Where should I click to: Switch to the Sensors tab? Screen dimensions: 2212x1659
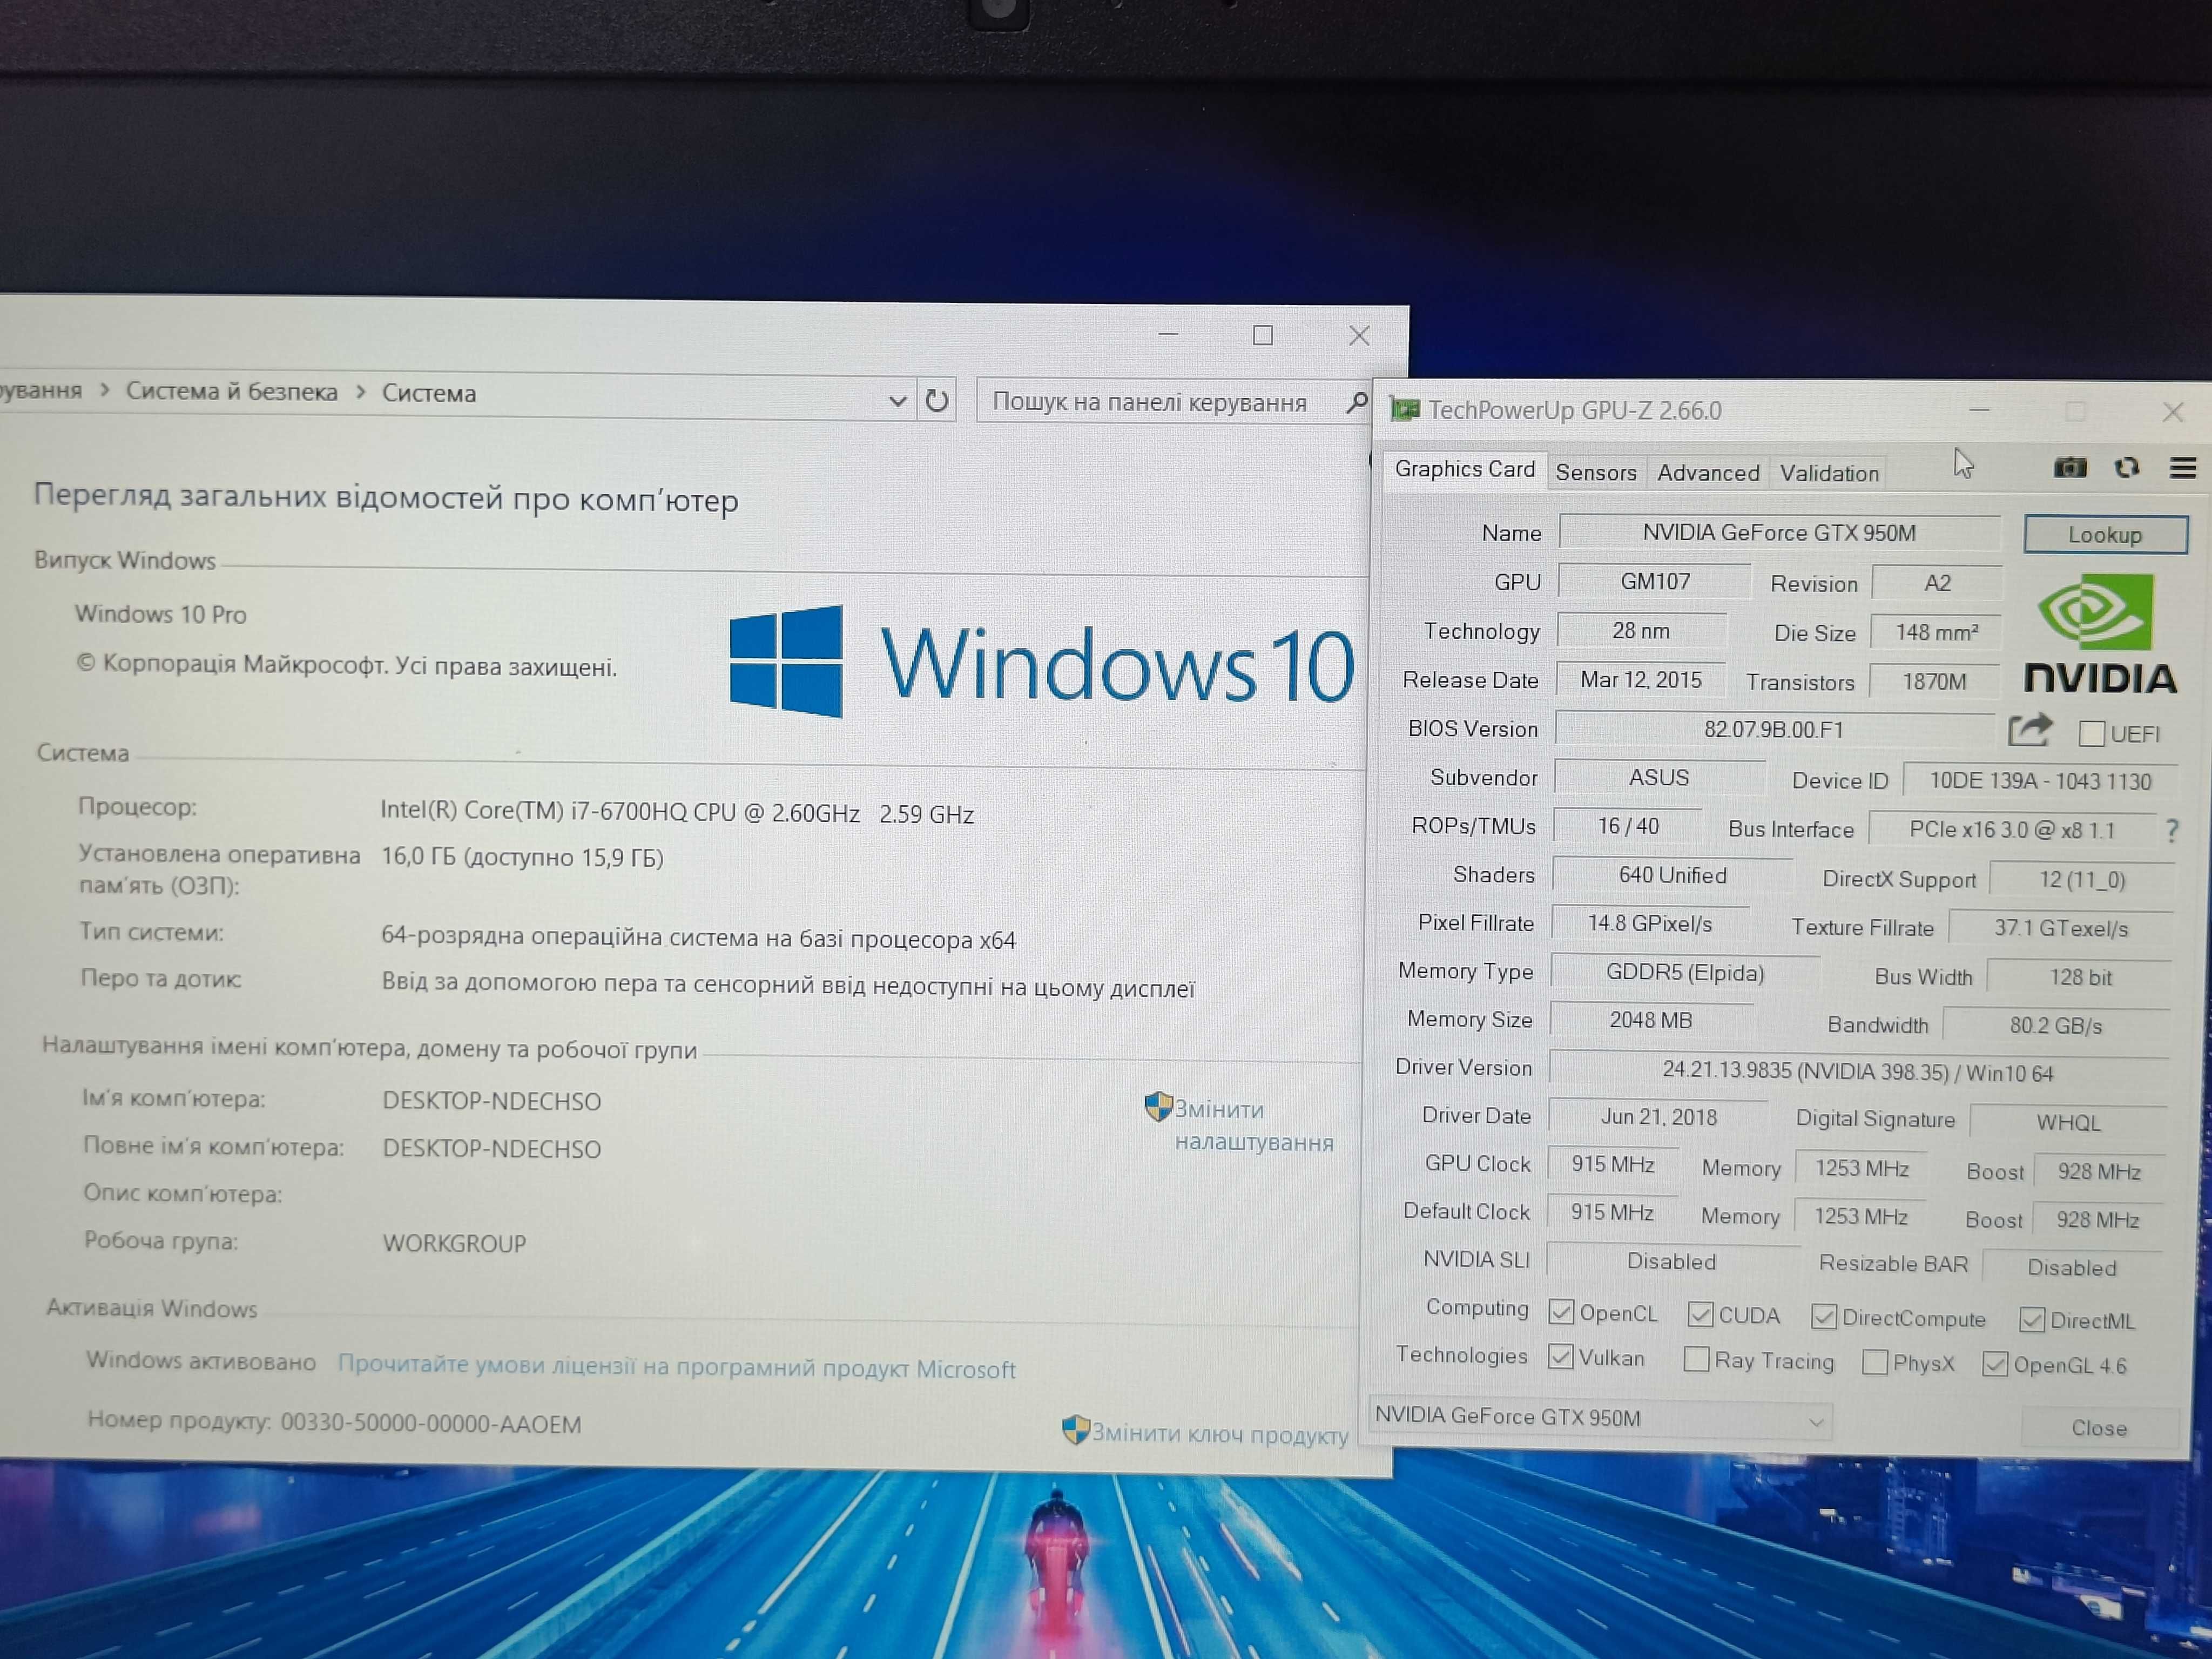[x=1596, y=472]
